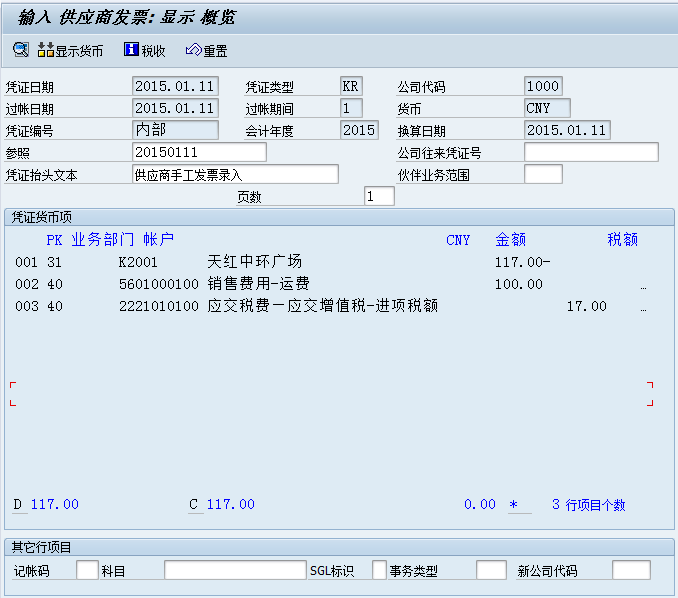
Task: Click the 会计年度 field showing 2015
Action: pos(359,130)
